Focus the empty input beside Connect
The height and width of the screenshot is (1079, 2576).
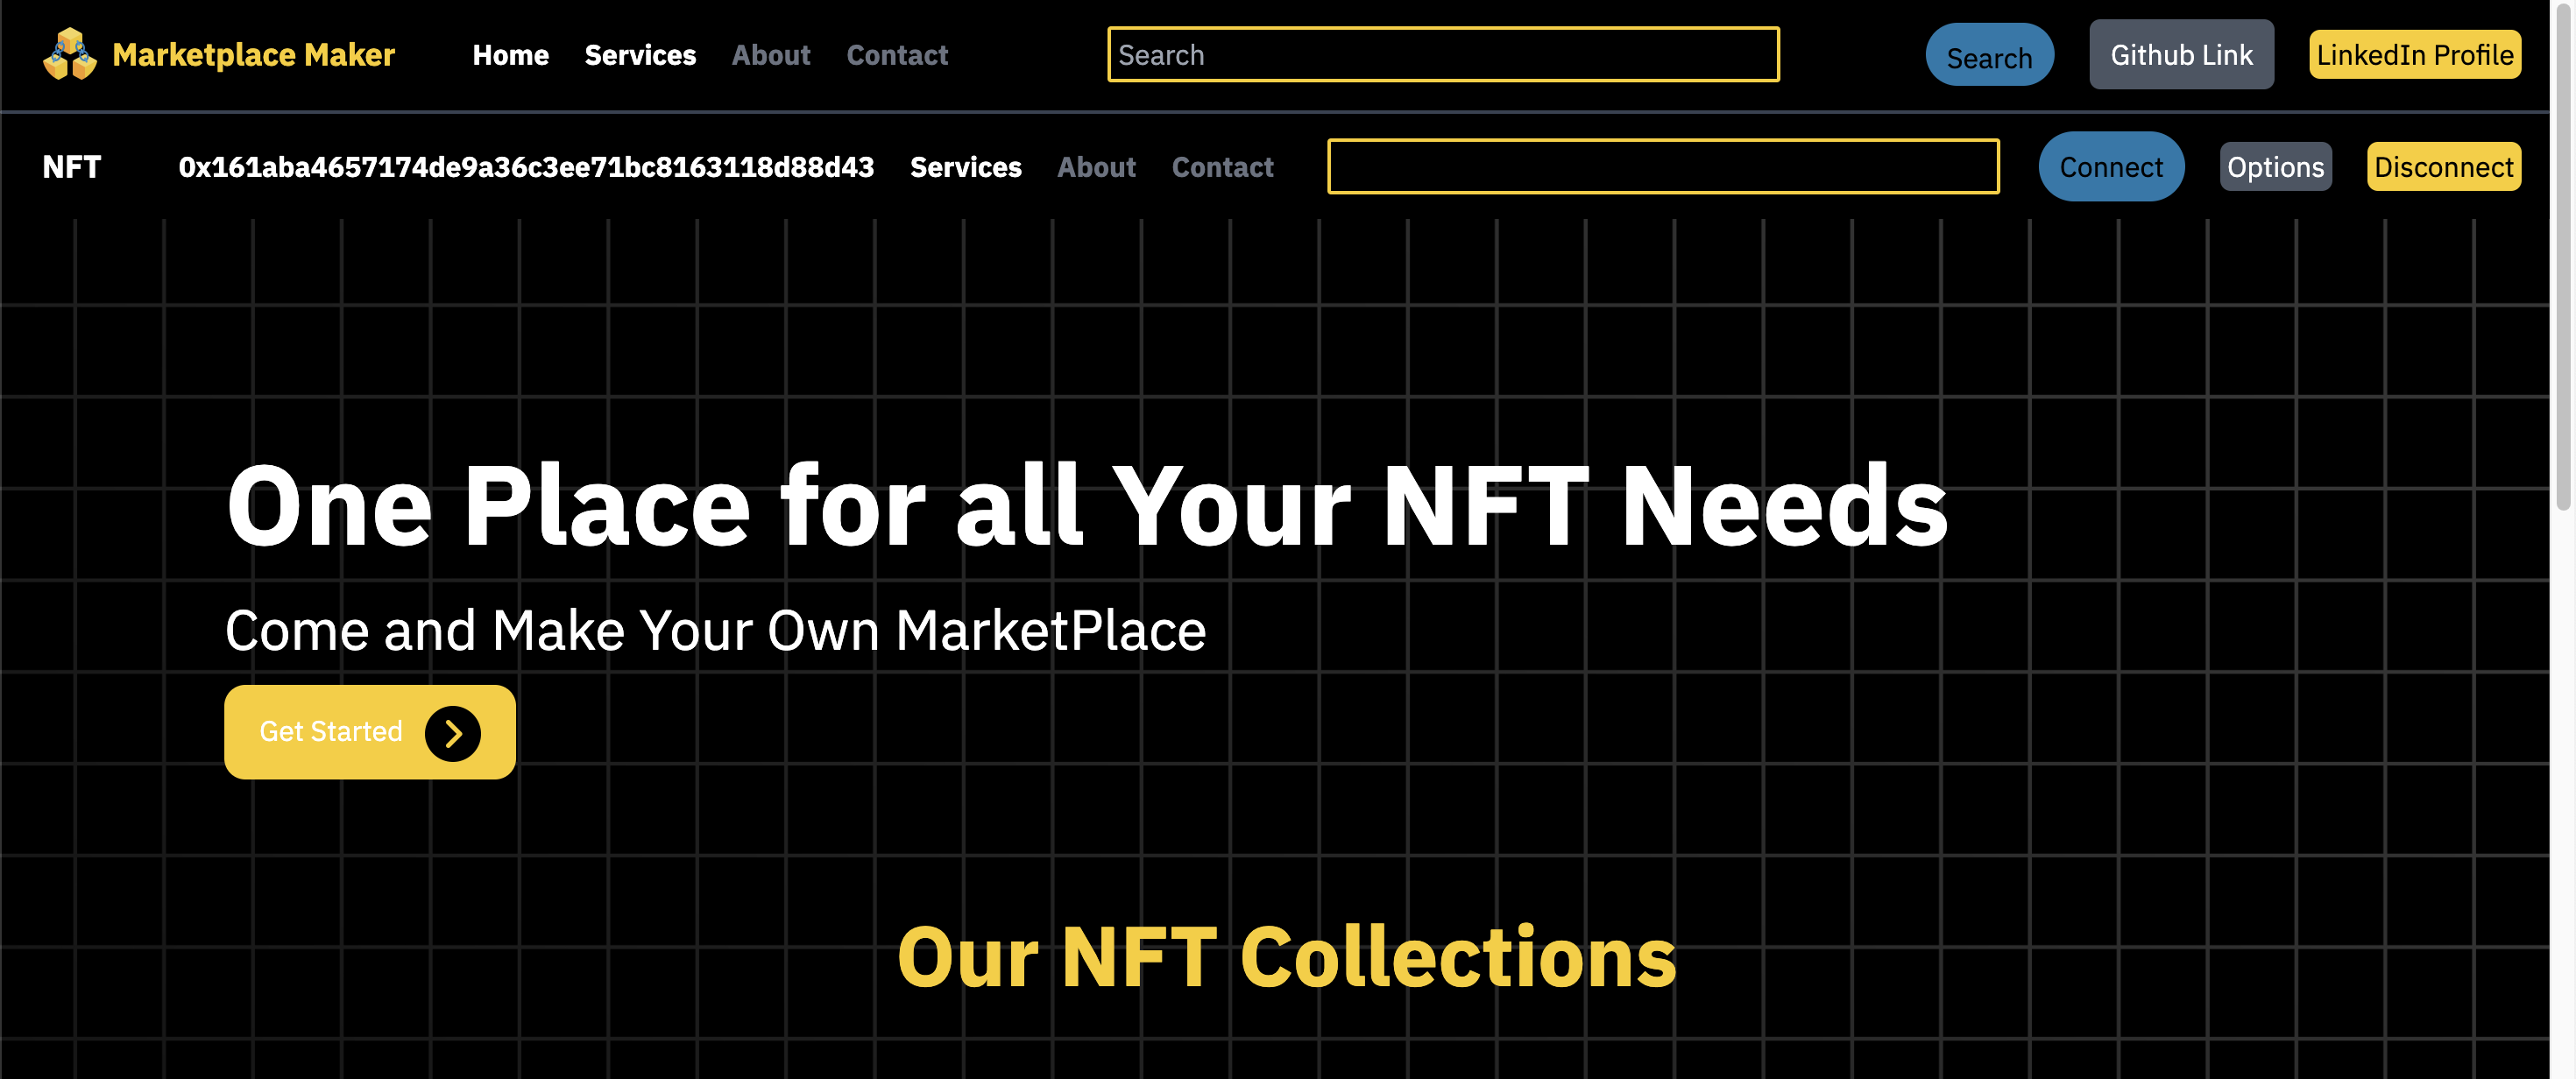1662,167
